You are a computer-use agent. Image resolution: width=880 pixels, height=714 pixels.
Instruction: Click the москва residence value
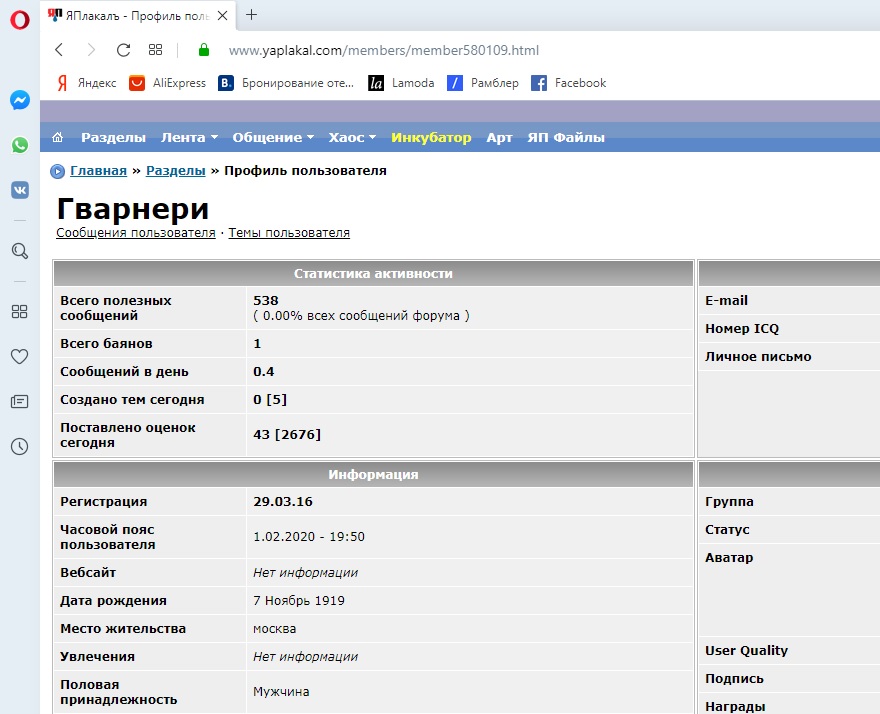pyautogui.click(x=274, y=629)
